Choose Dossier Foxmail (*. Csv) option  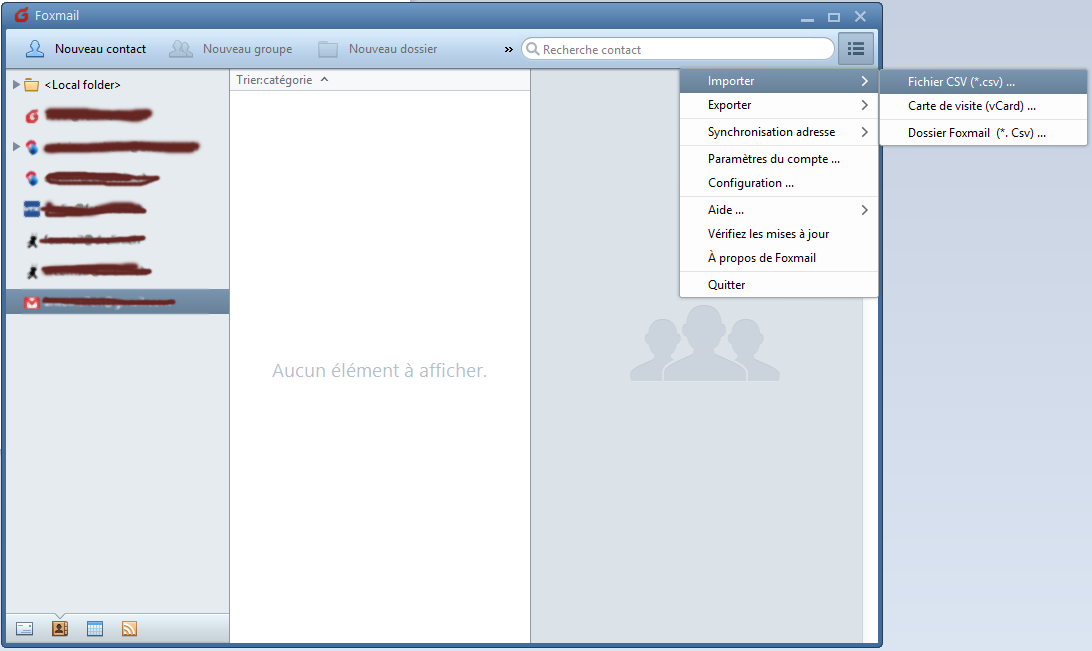click(x=983, y=132)
